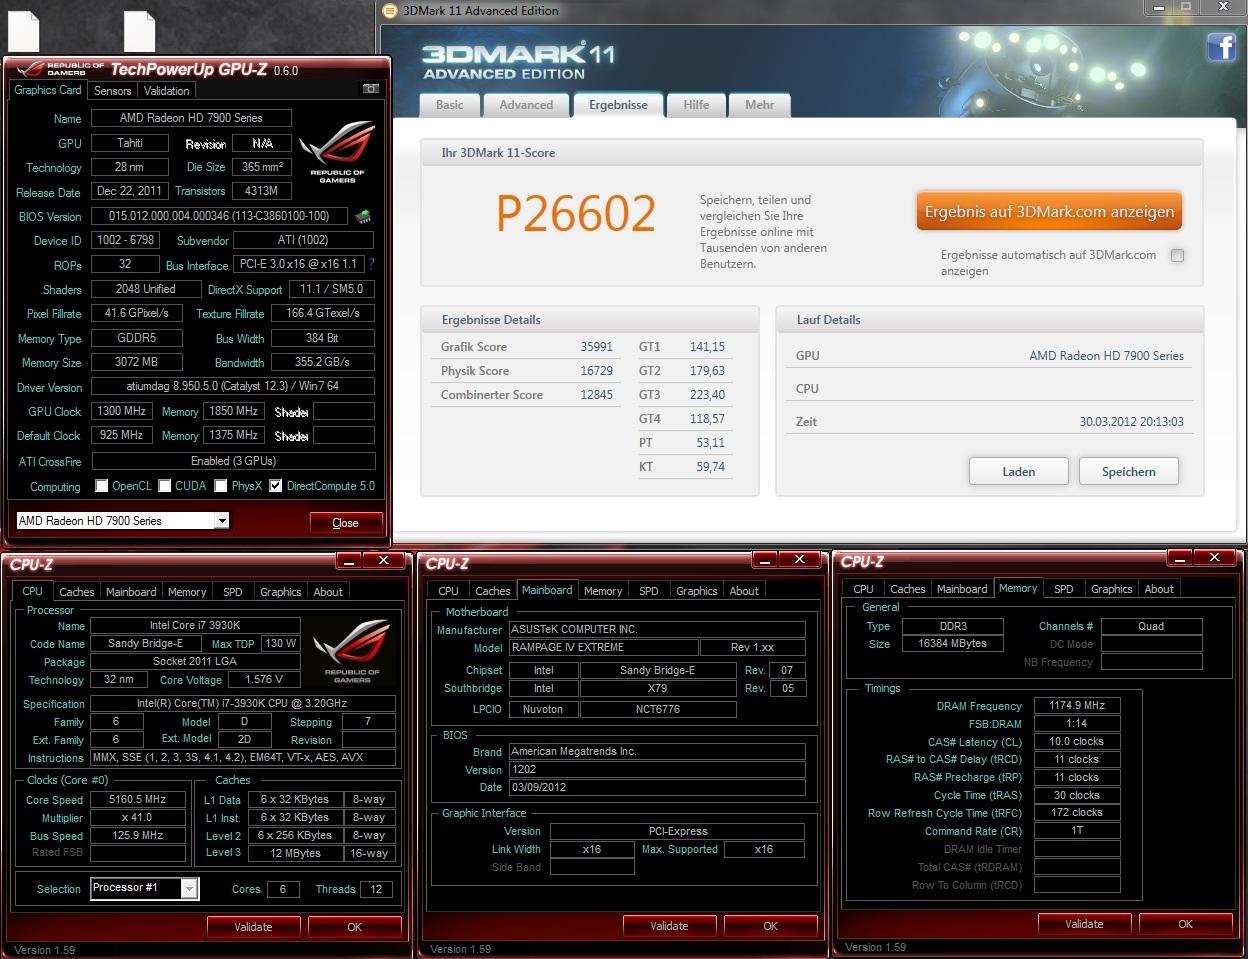Screen dimensions: 1248x959
Task: Open the Advanced tab in 3DMark 11
Action: 526,105
